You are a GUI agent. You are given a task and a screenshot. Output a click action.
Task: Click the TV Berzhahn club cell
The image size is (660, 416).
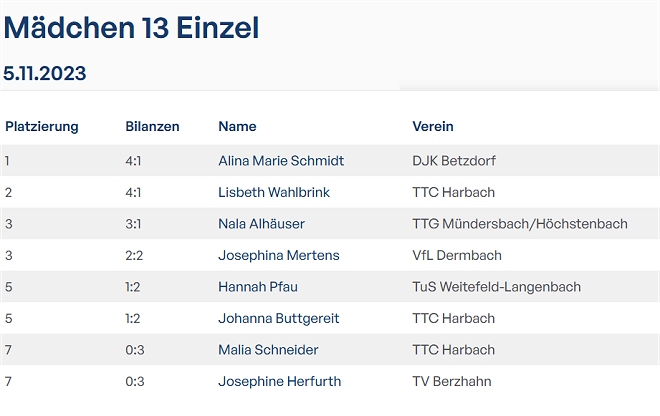coord(451,382)
